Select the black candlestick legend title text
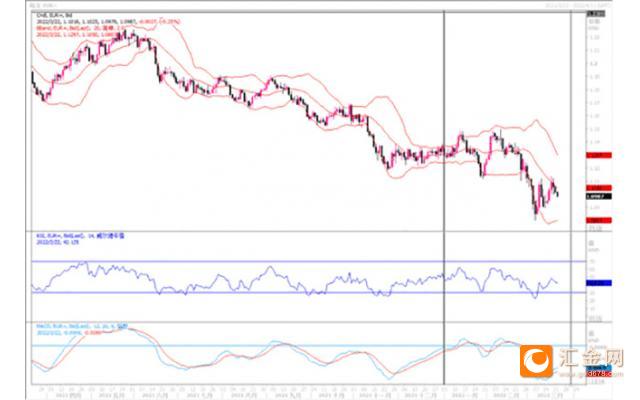Viewport: 640px width, 400px height. point(54,16)
